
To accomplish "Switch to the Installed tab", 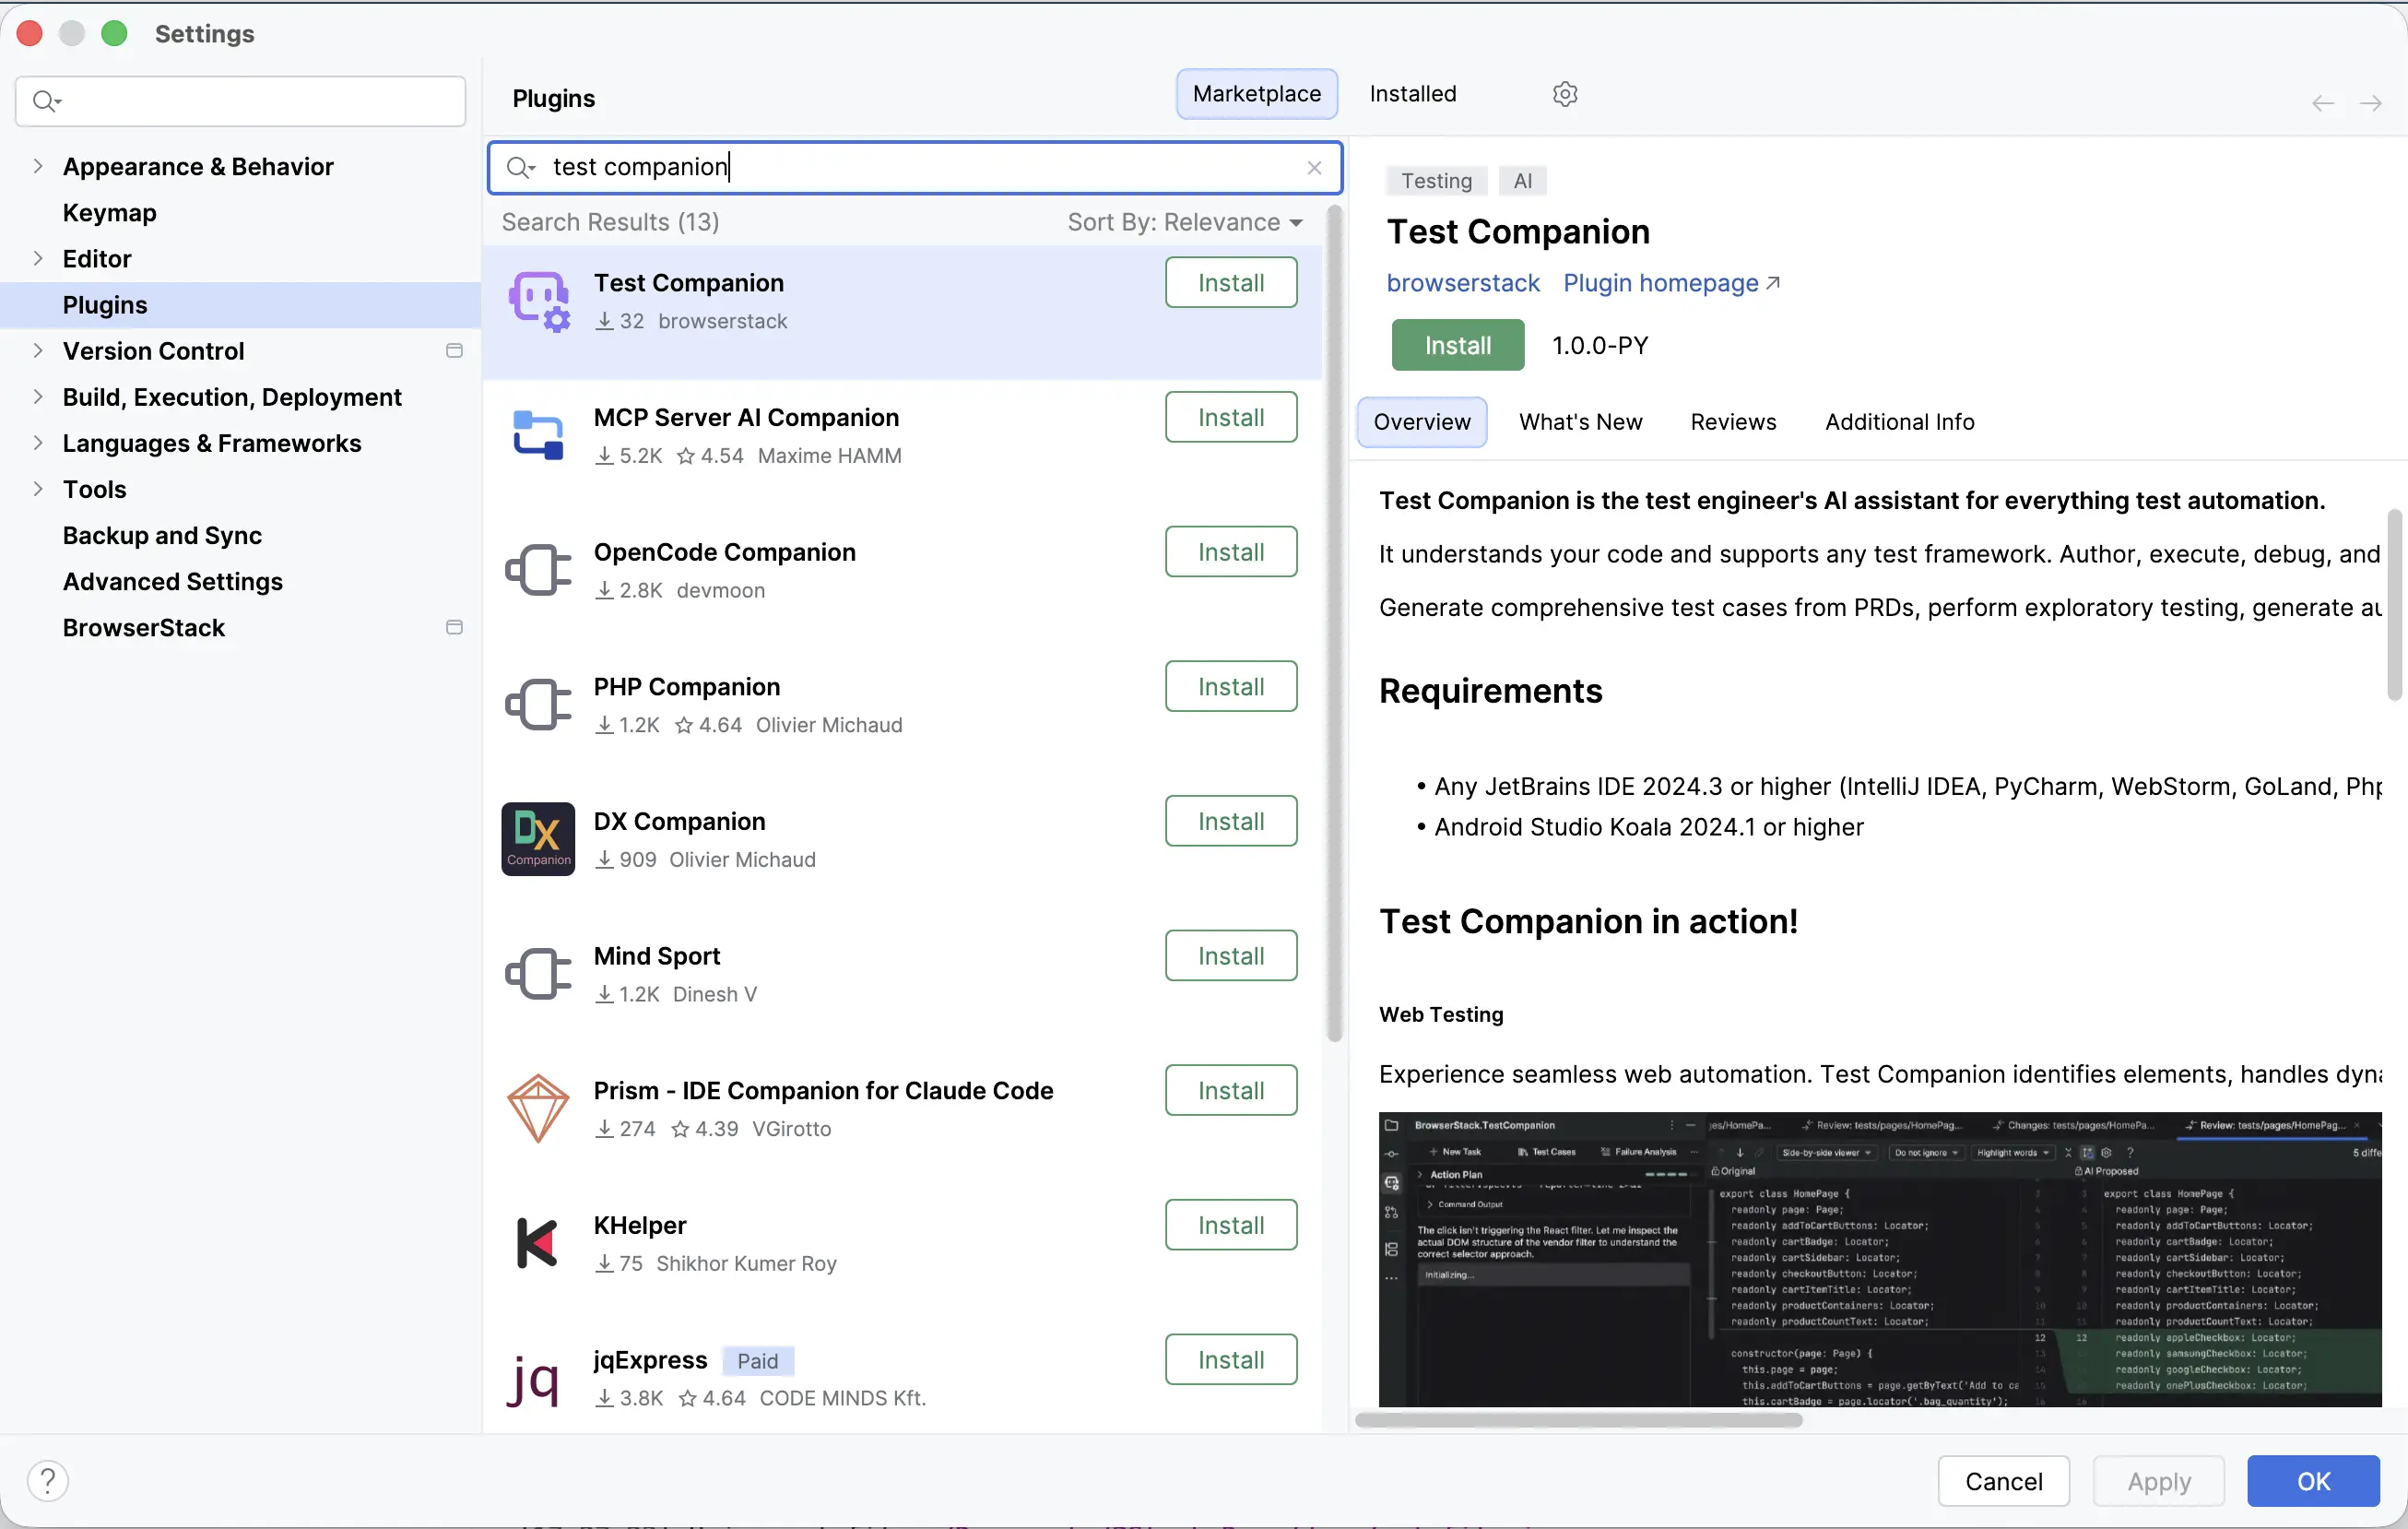I will click(1413, 94).
